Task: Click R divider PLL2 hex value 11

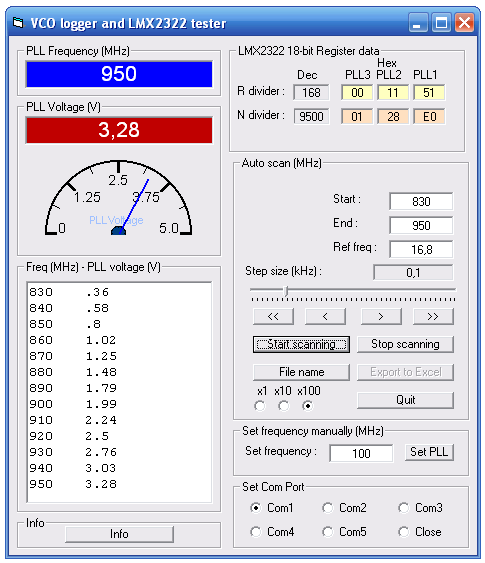Action: (393, 93)
